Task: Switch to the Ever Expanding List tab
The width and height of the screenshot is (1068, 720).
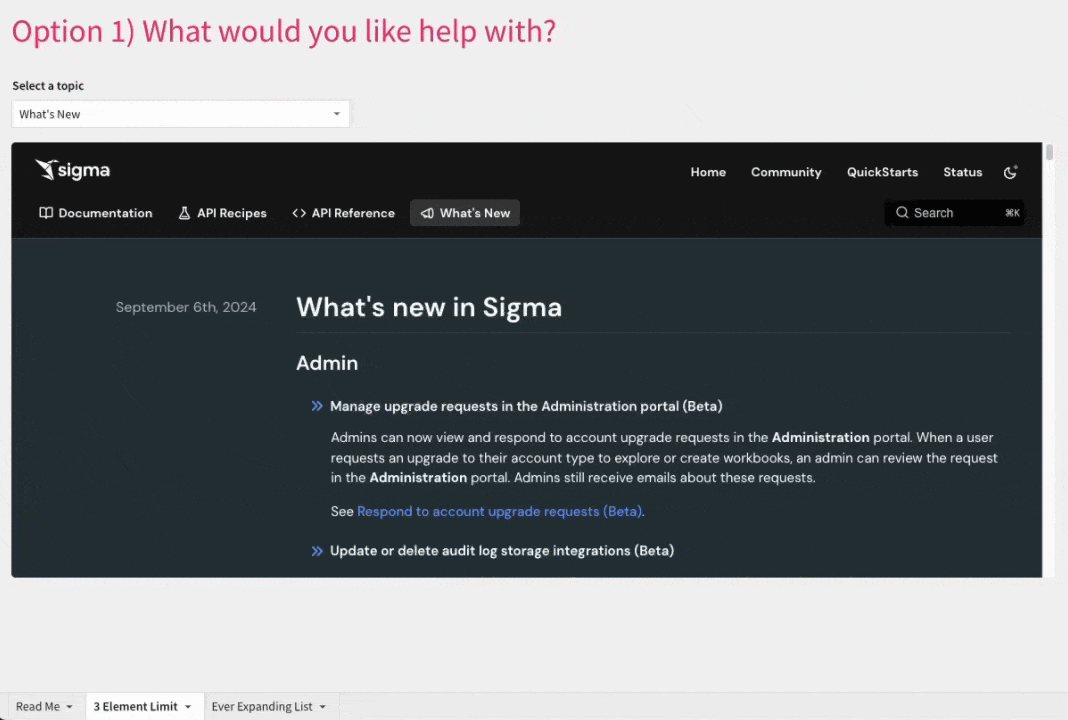Action: point(262,707)
